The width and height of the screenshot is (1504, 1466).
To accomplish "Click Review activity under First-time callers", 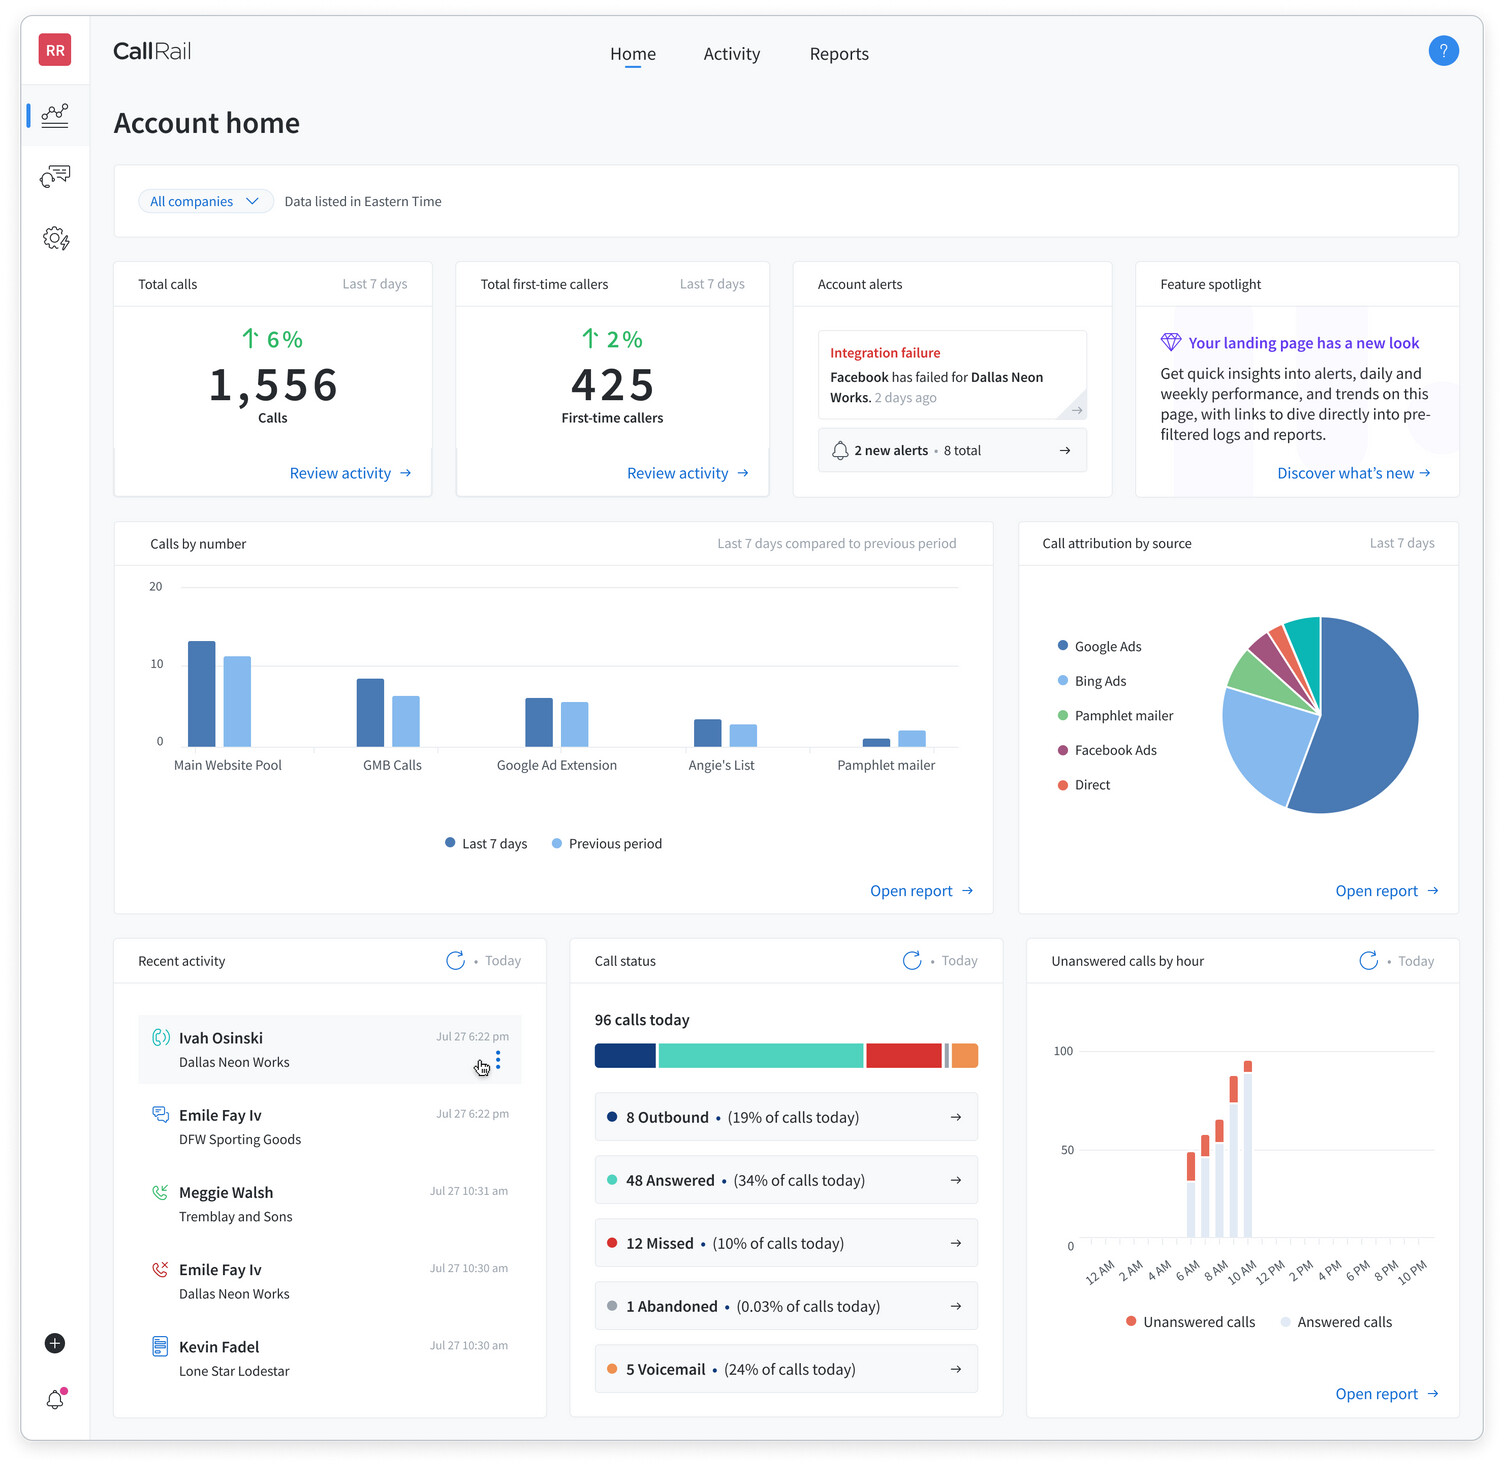I will (x=688, y=473).
